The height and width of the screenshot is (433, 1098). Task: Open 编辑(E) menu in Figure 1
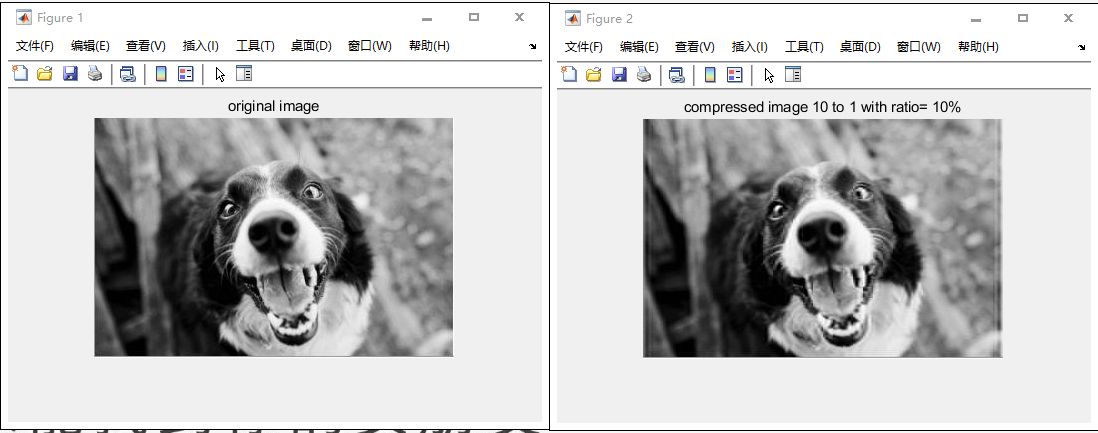tap(90, 46)
